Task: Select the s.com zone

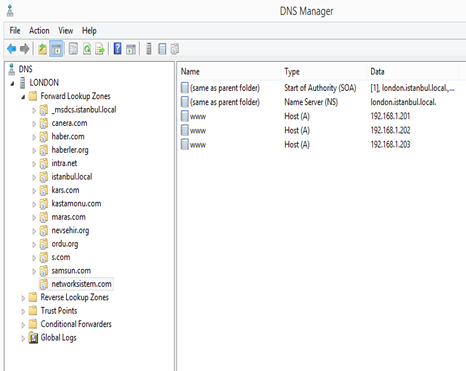Action: 61,257
